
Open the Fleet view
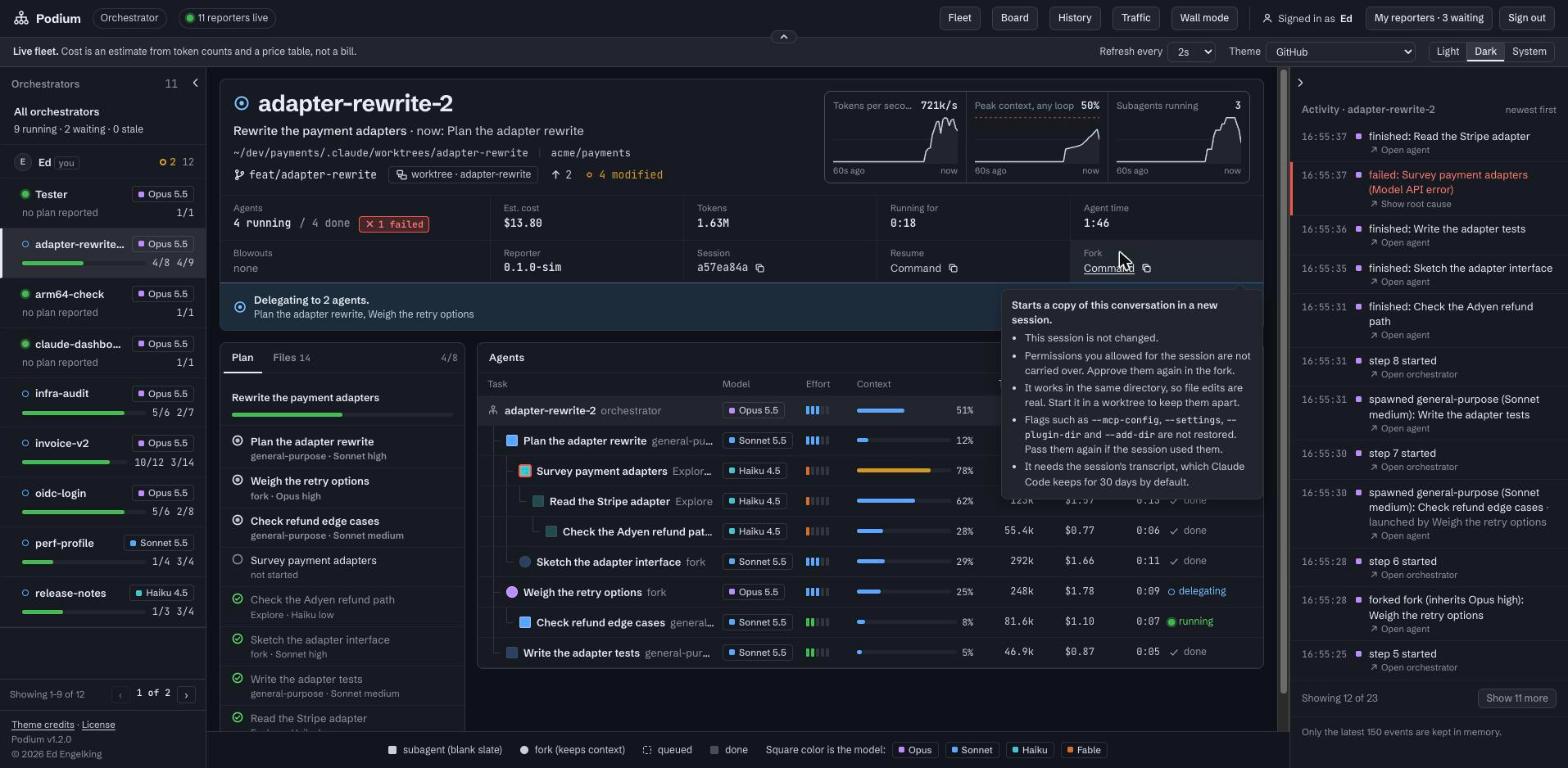(959, 18)
